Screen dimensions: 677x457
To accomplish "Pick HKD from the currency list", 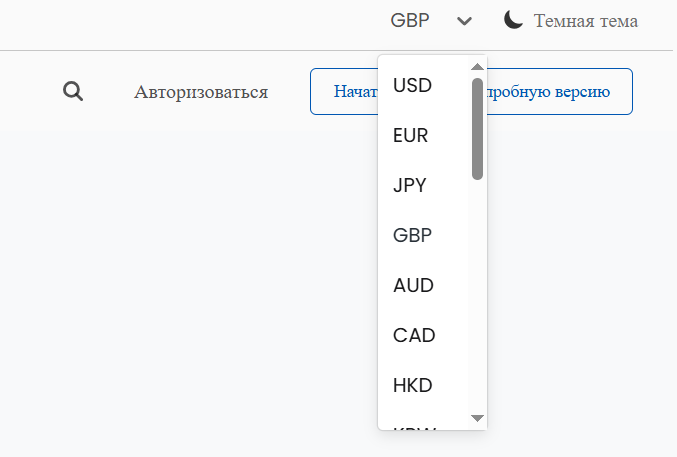I will point(413,384).
